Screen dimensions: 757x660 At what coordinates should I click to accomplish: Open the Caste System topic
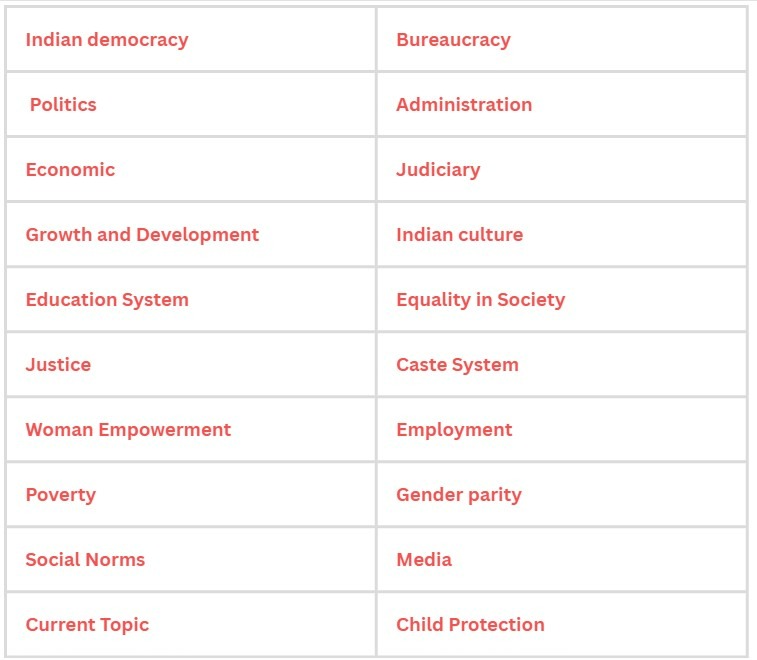(x=457, y=365)
